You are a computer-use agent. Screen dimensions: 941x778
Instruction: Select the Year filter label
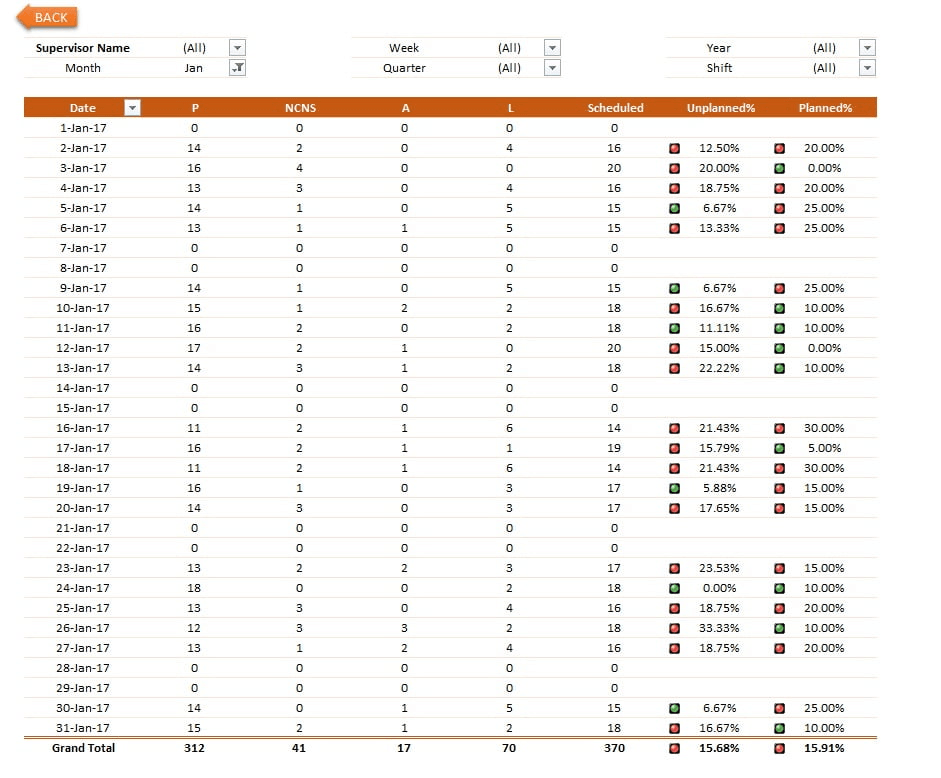tap(719, 48)
